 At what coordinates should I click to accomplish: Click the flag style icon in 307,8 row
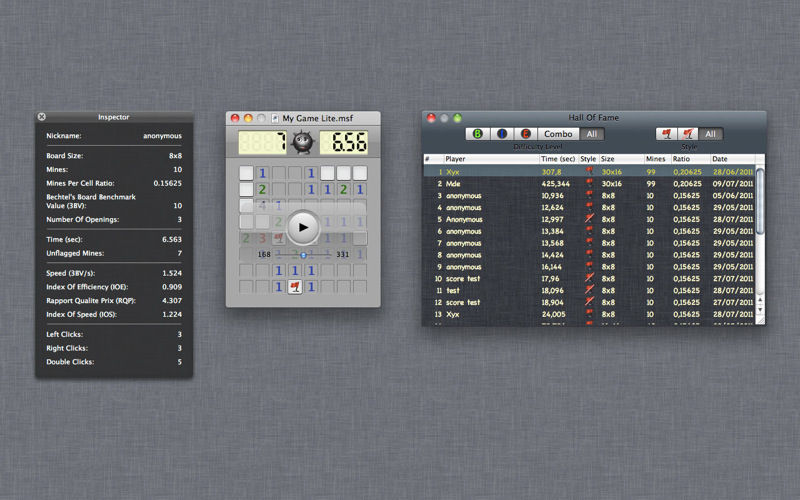tap(590, 171)
